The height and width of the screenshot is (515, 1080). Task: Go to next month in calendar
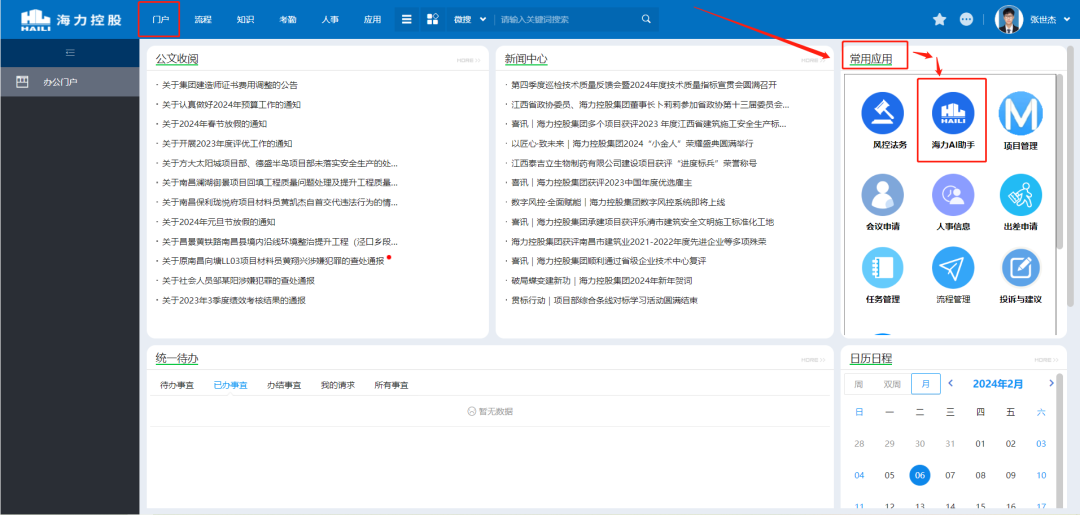[x=1051, y=383]
